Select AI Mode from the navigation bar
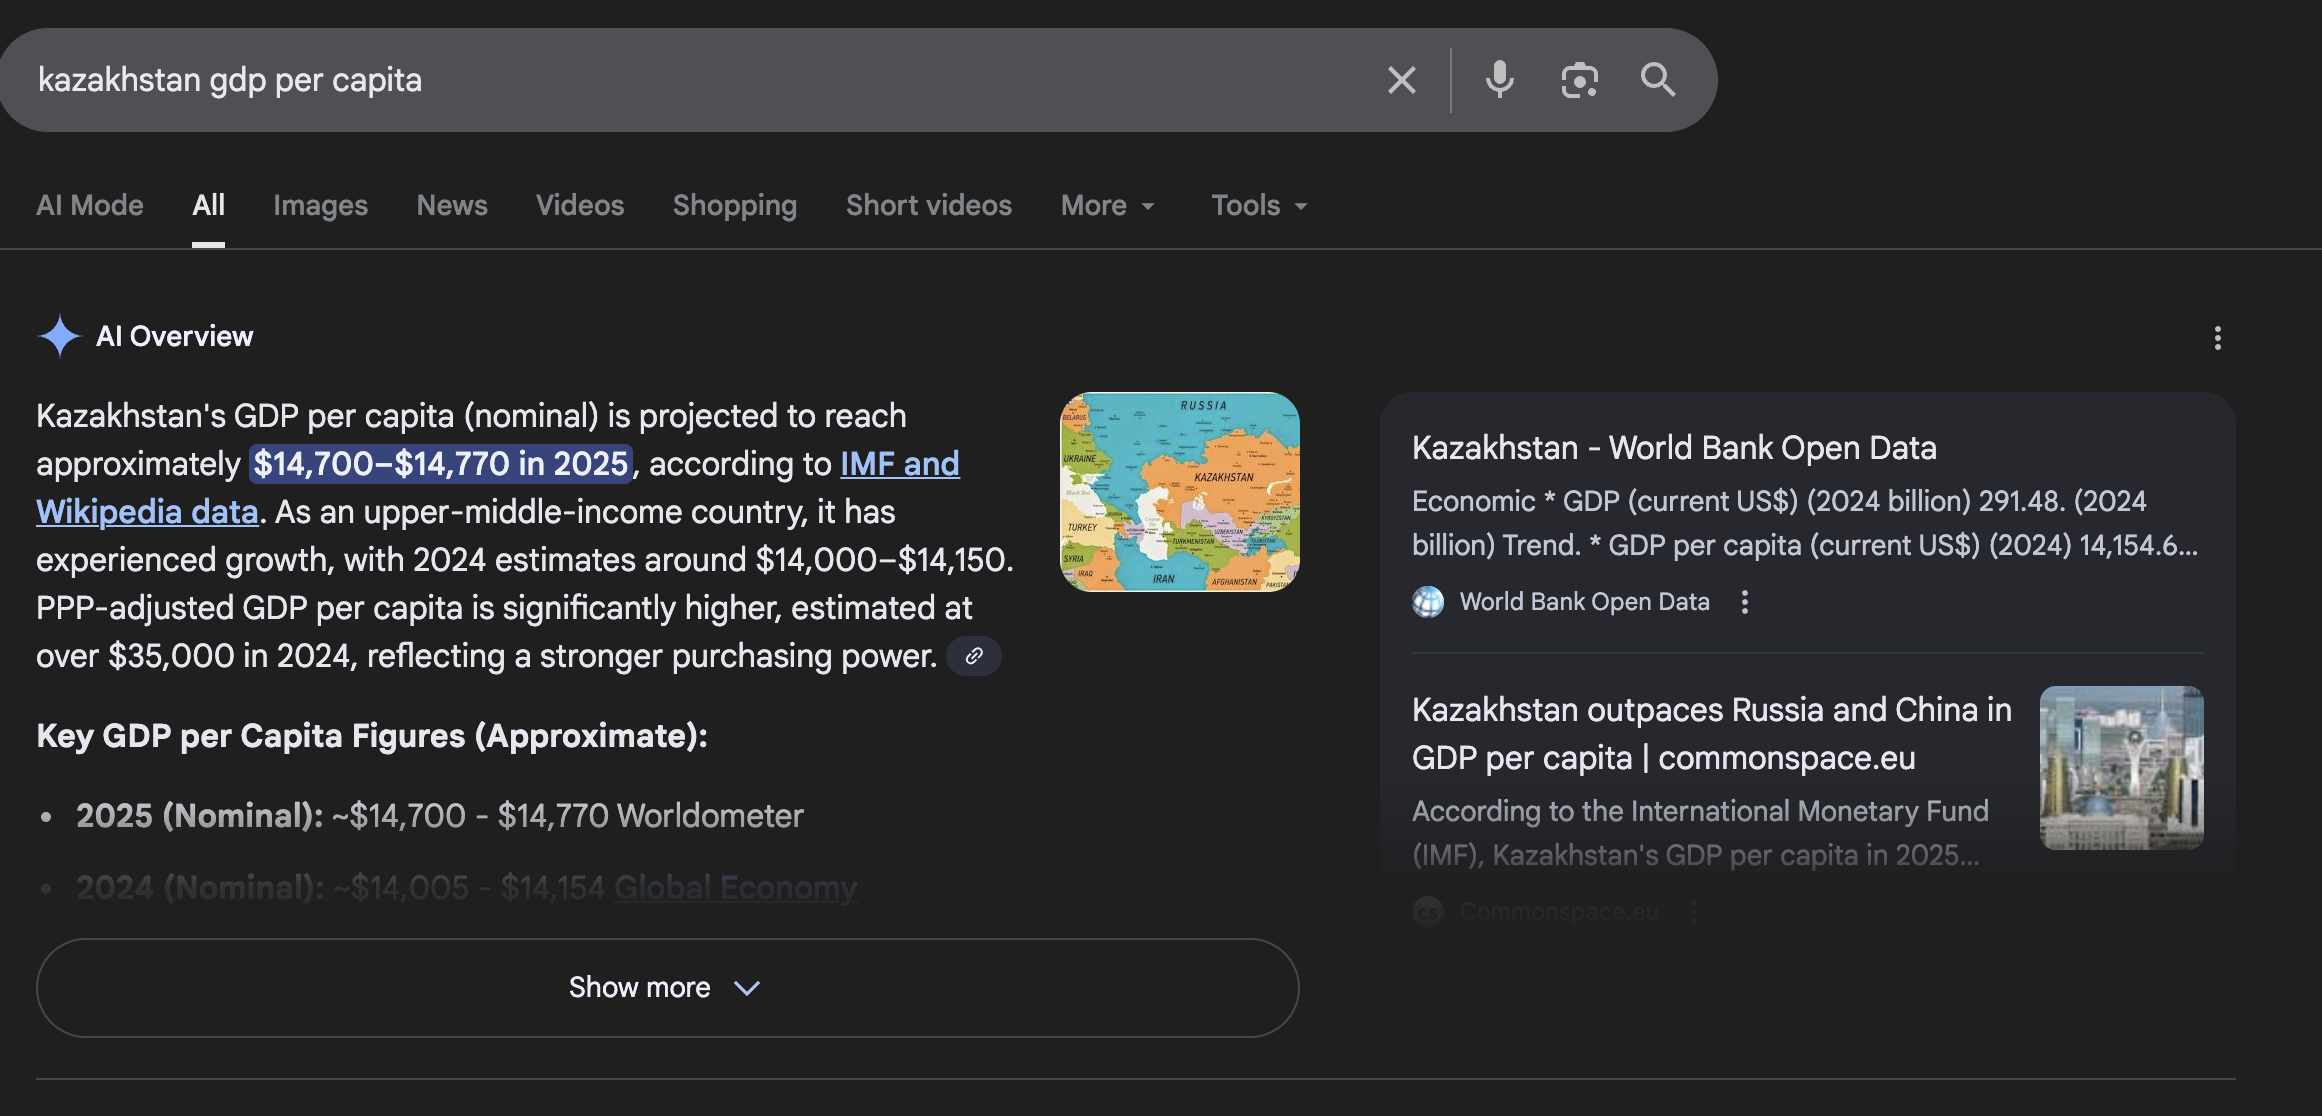 (89, 205)
